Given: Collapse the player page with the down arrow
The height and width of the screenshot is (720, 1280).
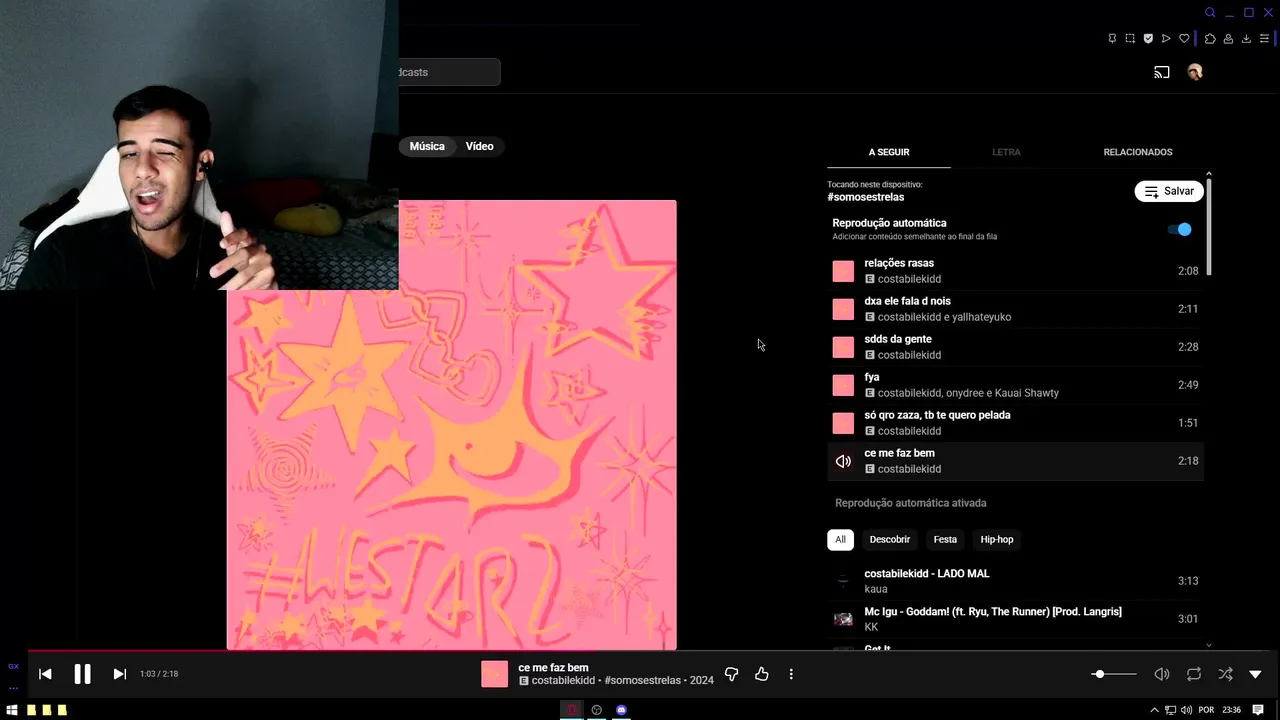Looking at the screenshot, I should point(1256,674).
